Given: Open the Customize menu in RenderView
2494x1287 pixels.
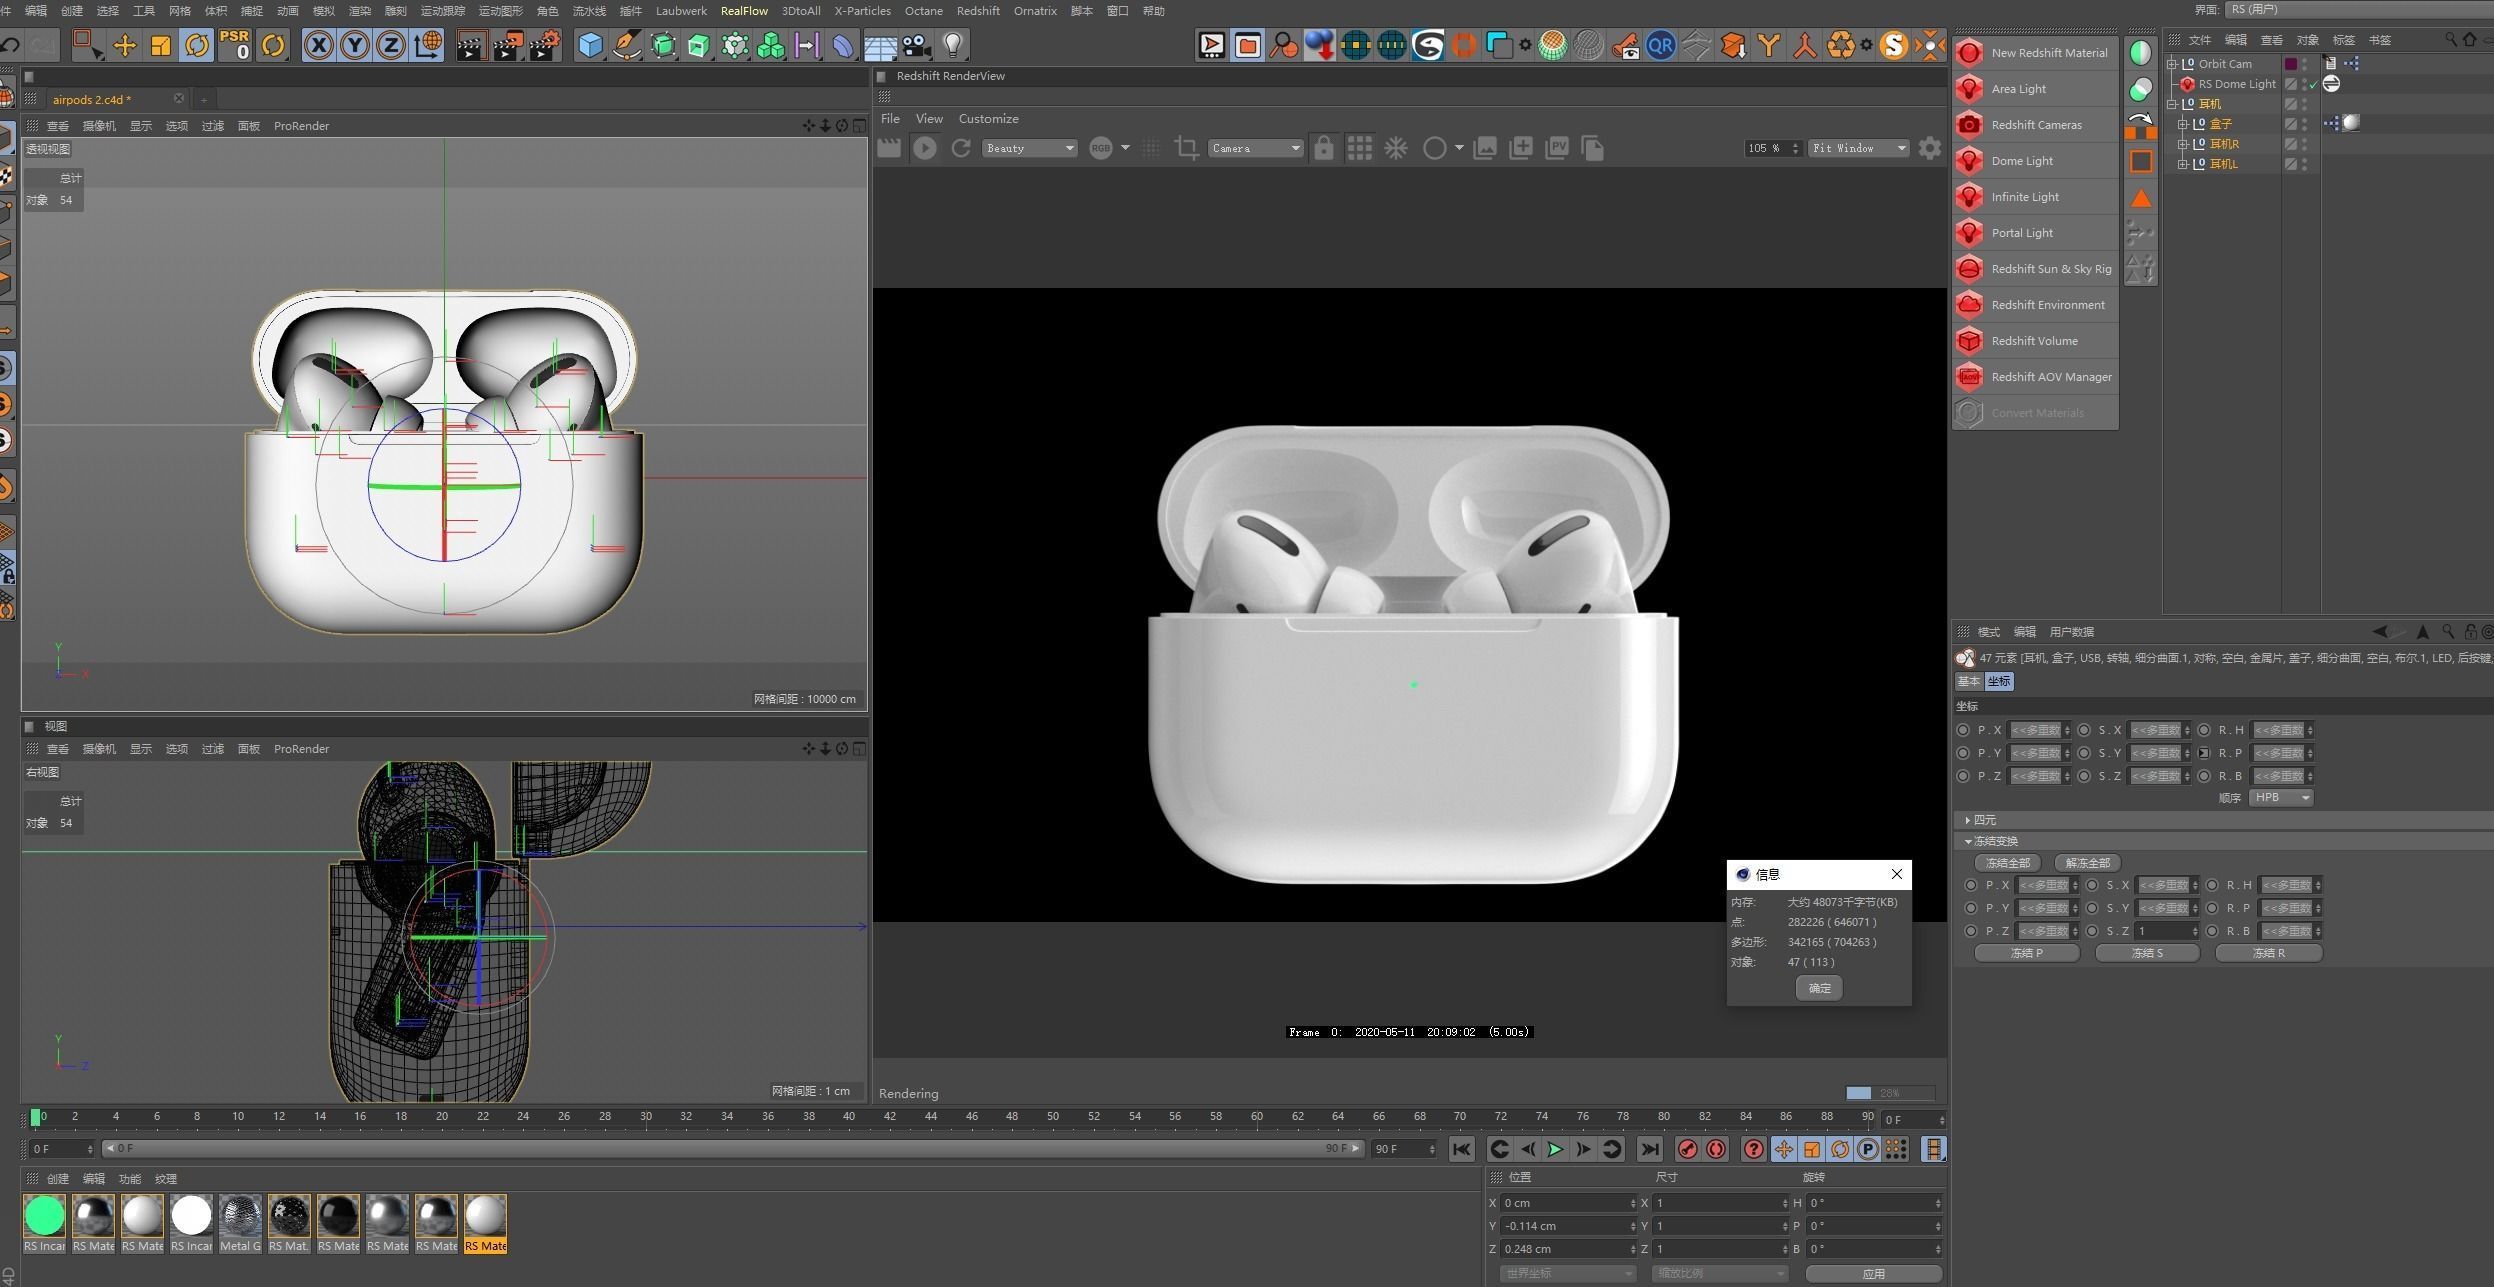Looking at the screenshot, I should coord(988,118).
